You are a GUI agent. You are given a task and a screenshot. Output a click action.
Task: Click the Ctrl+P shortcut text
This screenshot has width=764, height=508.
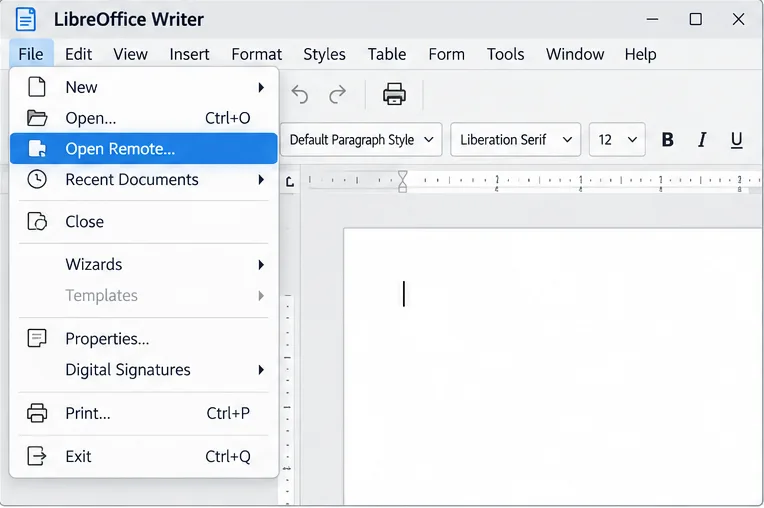coord(228,413)
